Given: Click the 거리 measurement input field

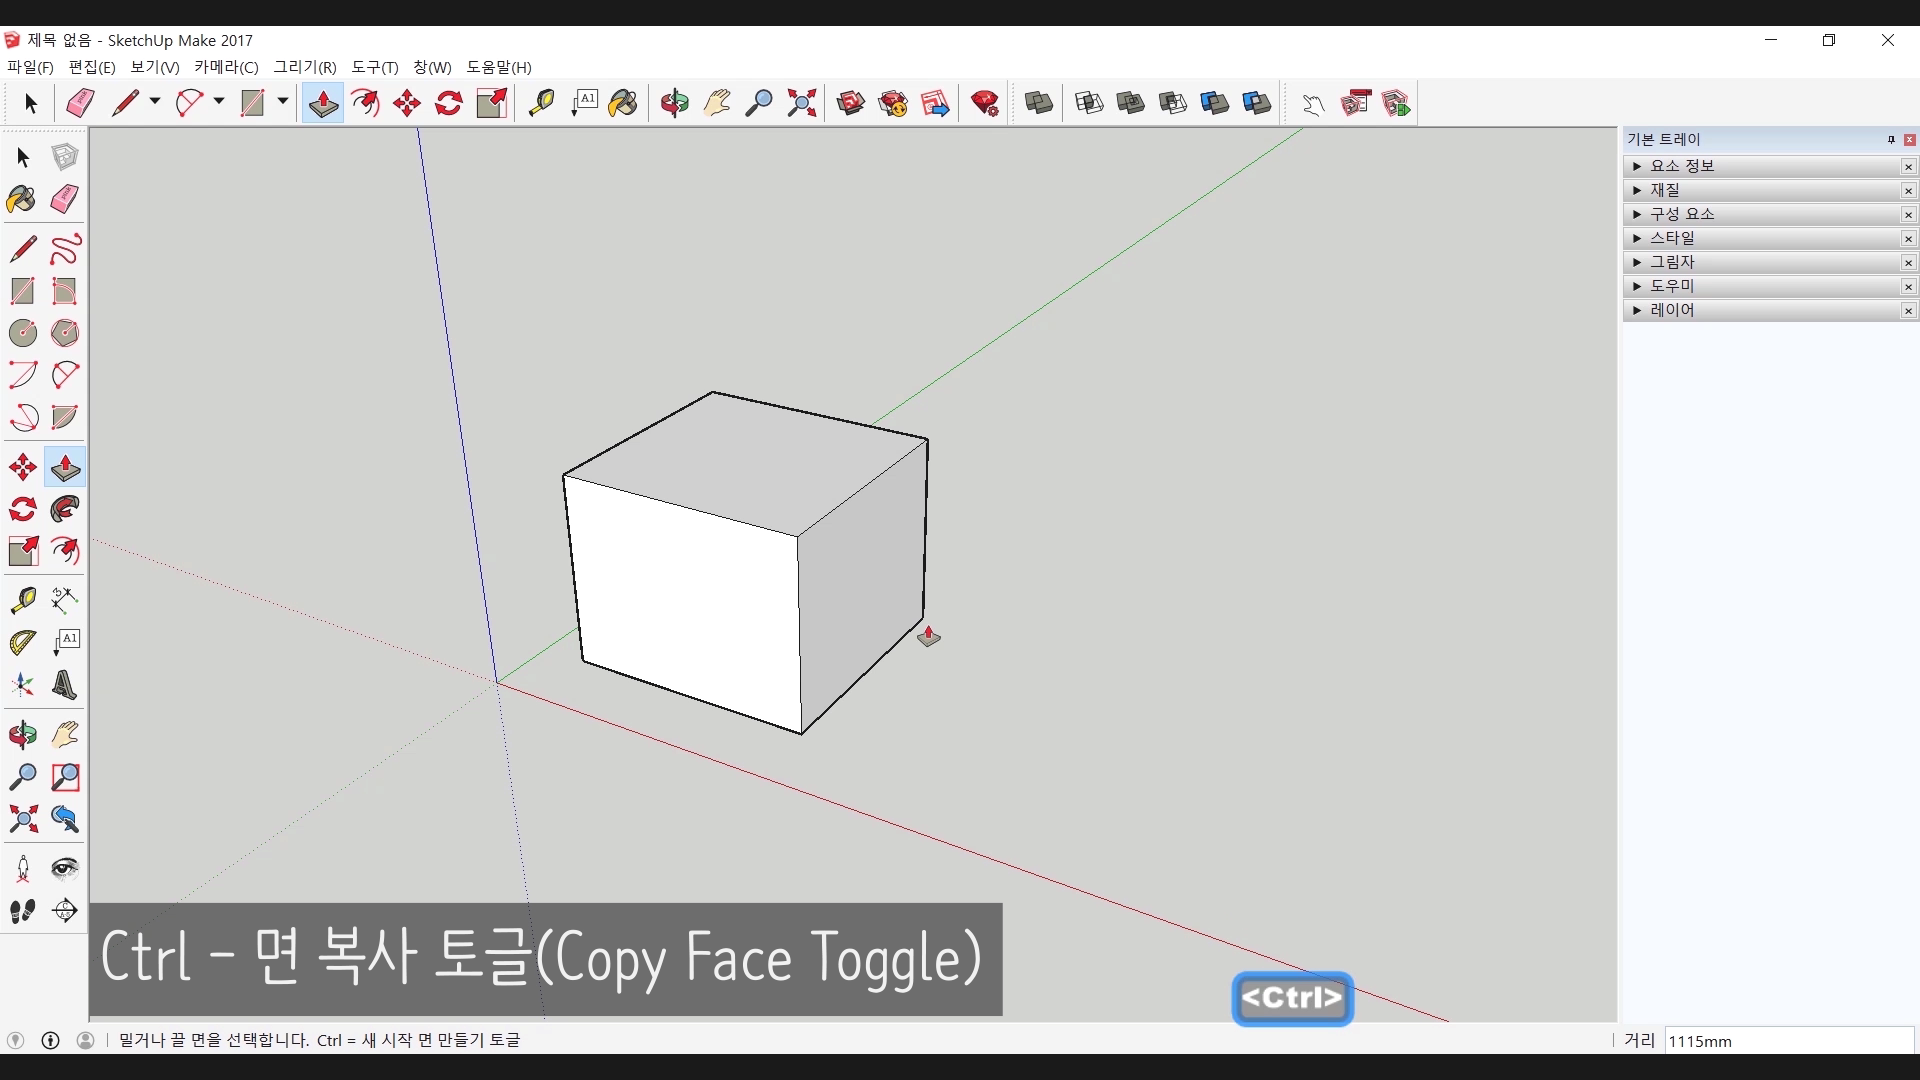Looking at the screenshot, I should pos(1788,1041).
